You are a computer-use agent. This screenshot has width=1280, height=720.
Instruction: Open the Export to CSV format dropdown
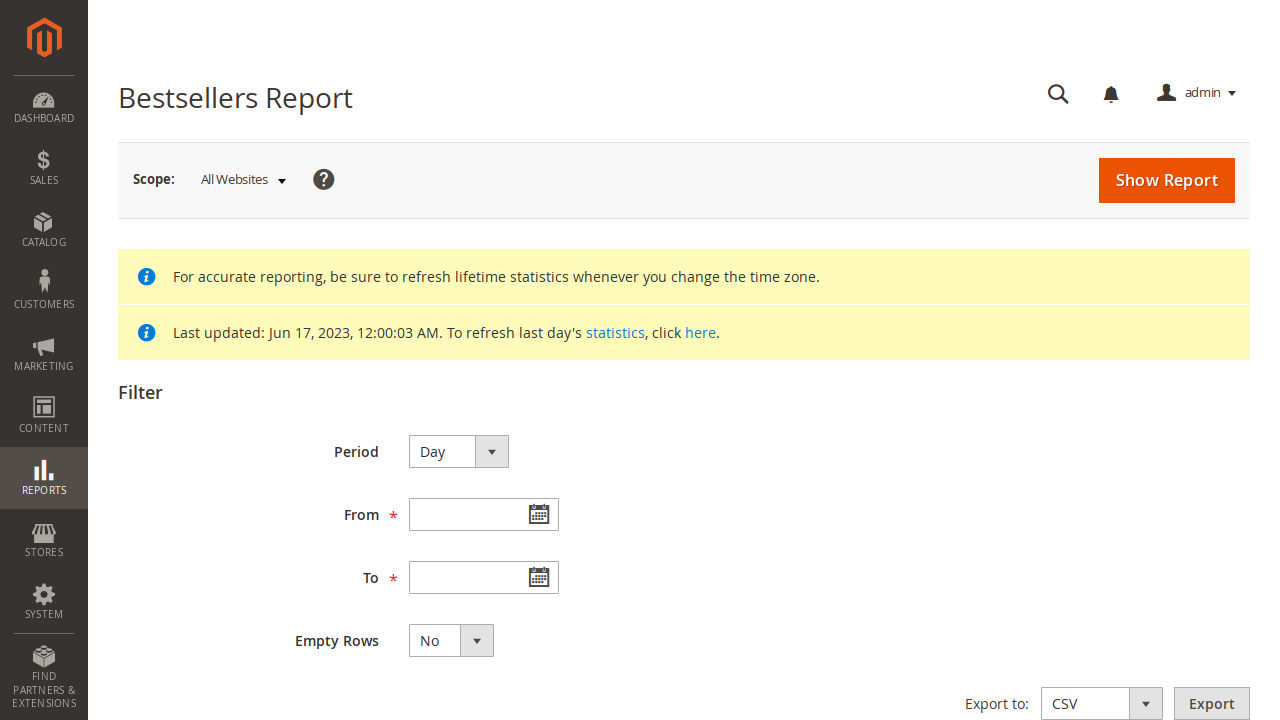tap(1102, 704)
